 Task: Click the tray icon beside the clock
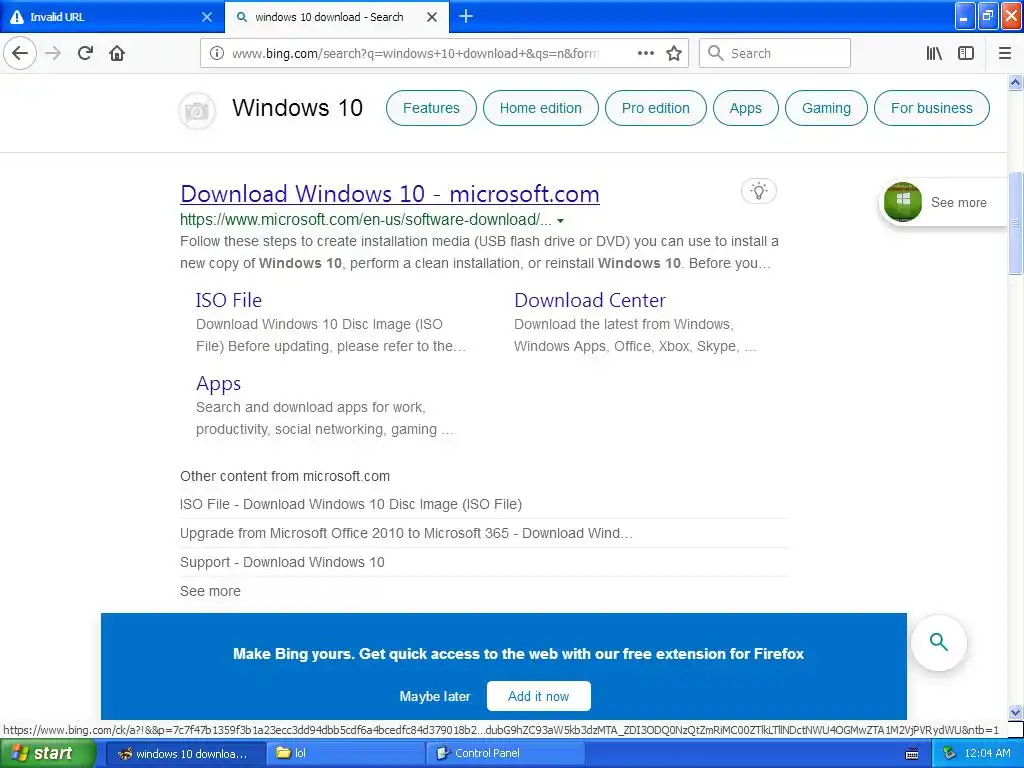point(949,754)
